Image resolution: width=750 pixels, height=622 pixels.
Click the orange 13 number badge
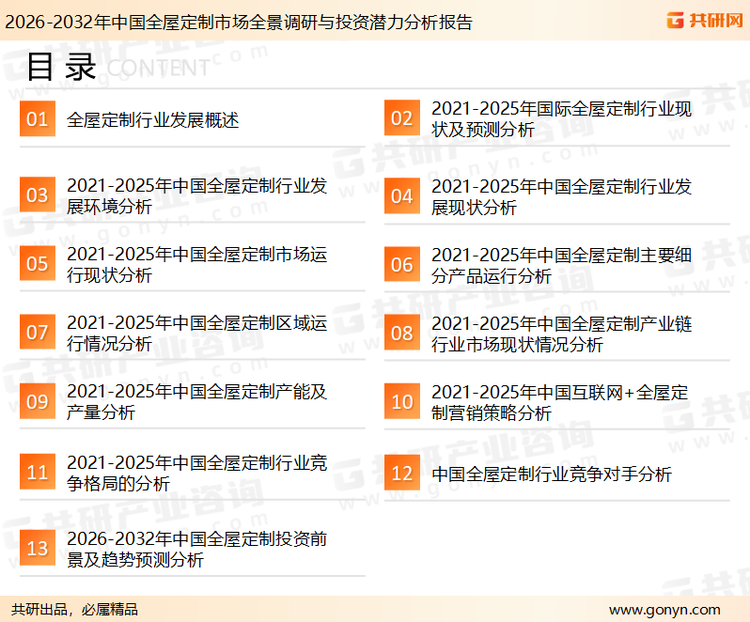pos(37,547)
